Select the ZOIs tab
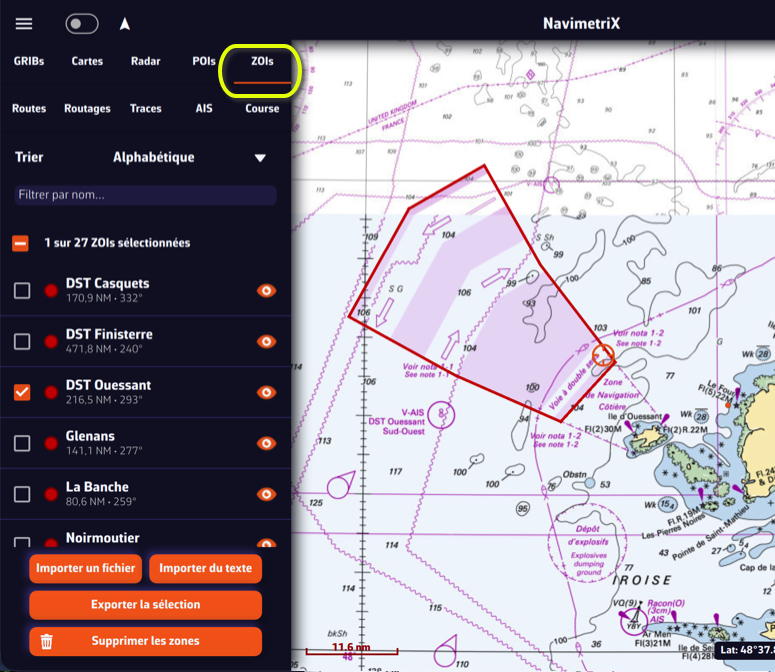The image size is (775, 672). coord(262,61)
